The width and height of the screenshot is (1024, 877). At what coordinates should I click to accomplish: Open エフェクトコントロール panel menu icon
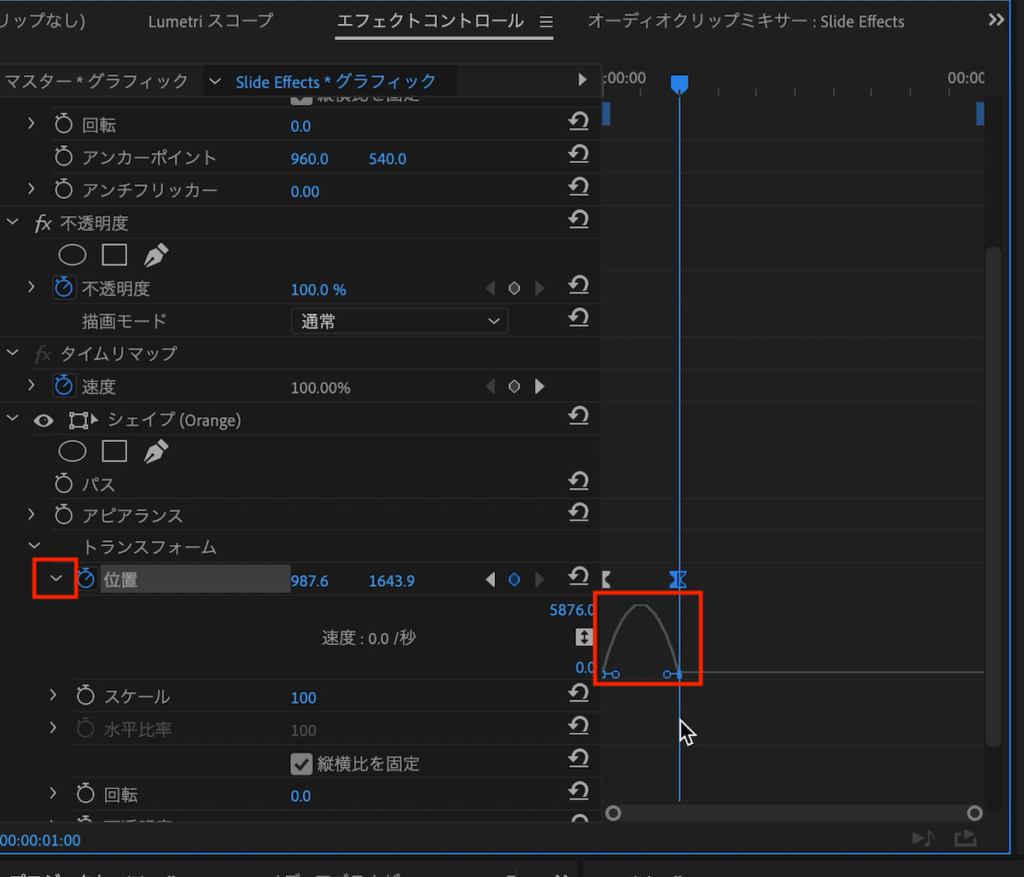pos(546,22)
